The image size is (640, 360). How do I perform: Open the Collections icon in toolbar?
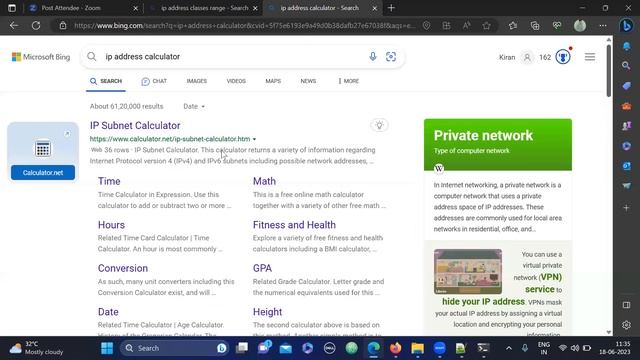click(x=535, y=25)
